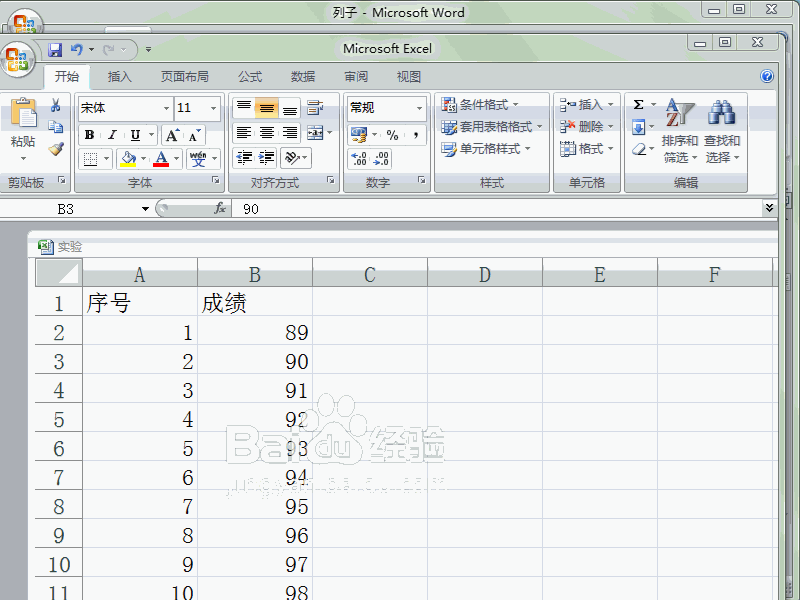Apply percent style to the cell

(392, 135)
